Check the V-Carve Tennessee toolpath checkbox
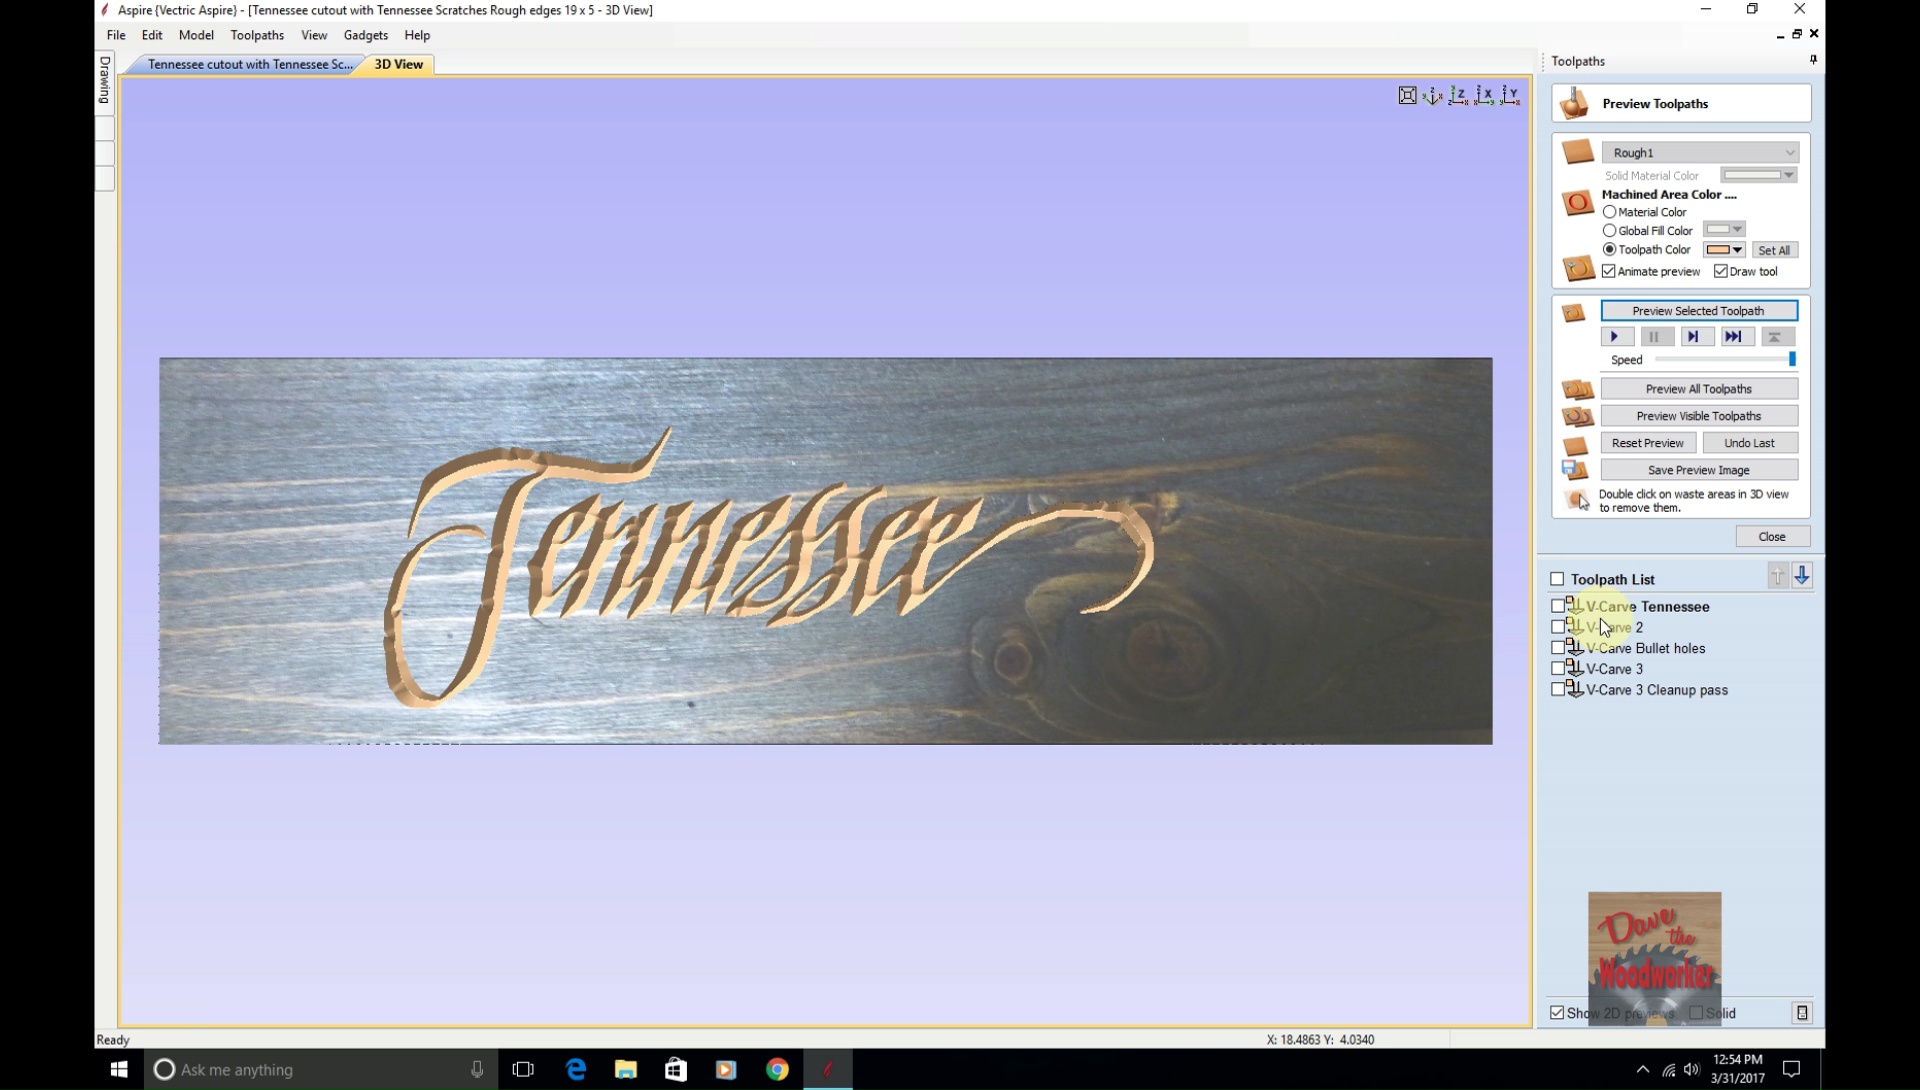Viewport: 1920px width, 1090px height. tap(1557, 606)
